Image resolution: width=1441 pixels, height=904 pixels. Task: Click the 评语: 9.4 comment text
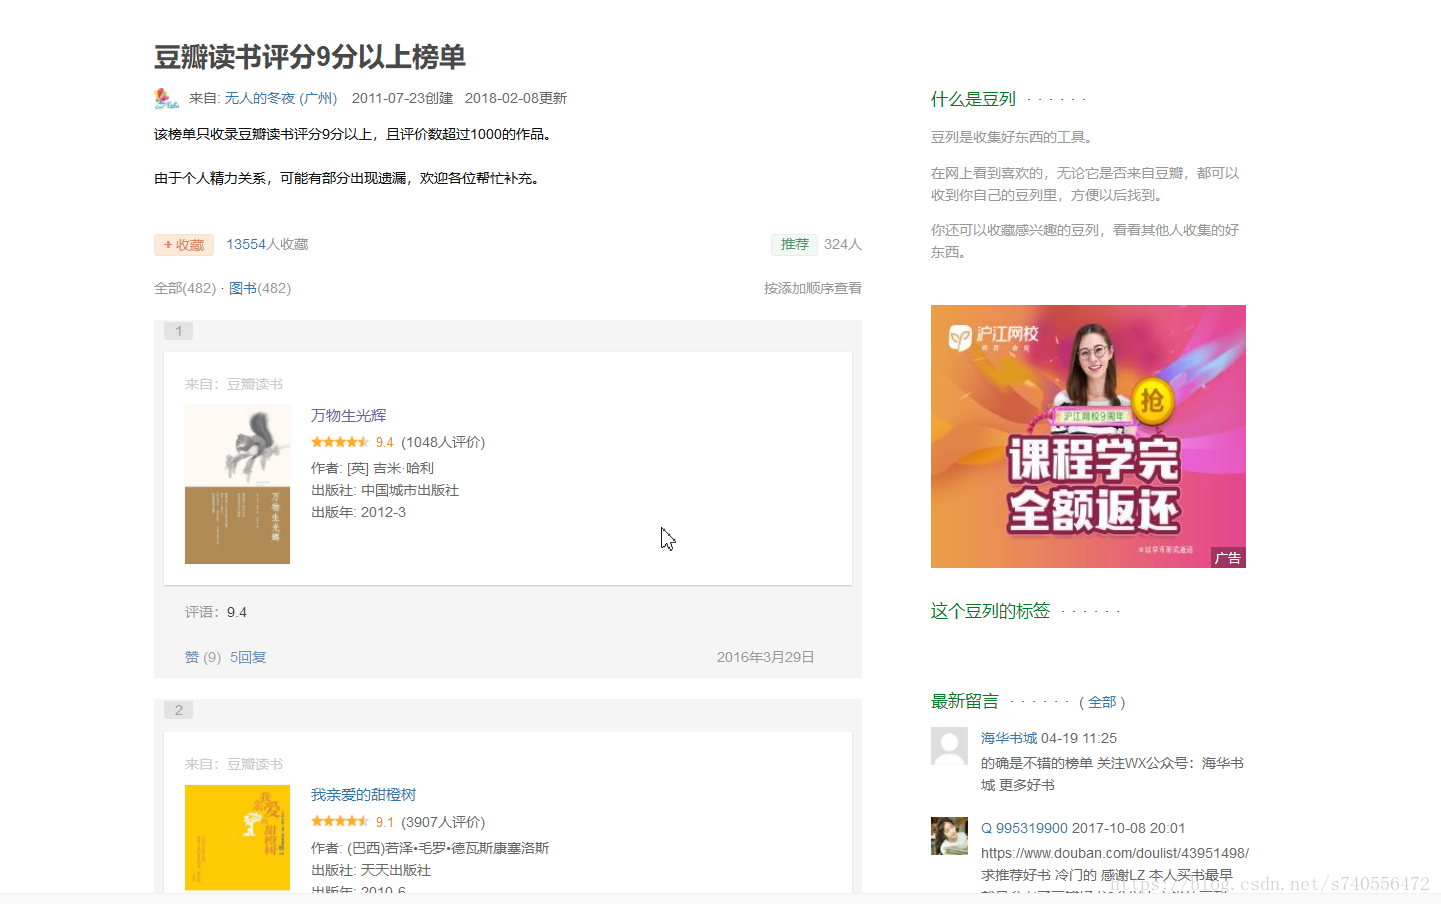tap(216, 612)
